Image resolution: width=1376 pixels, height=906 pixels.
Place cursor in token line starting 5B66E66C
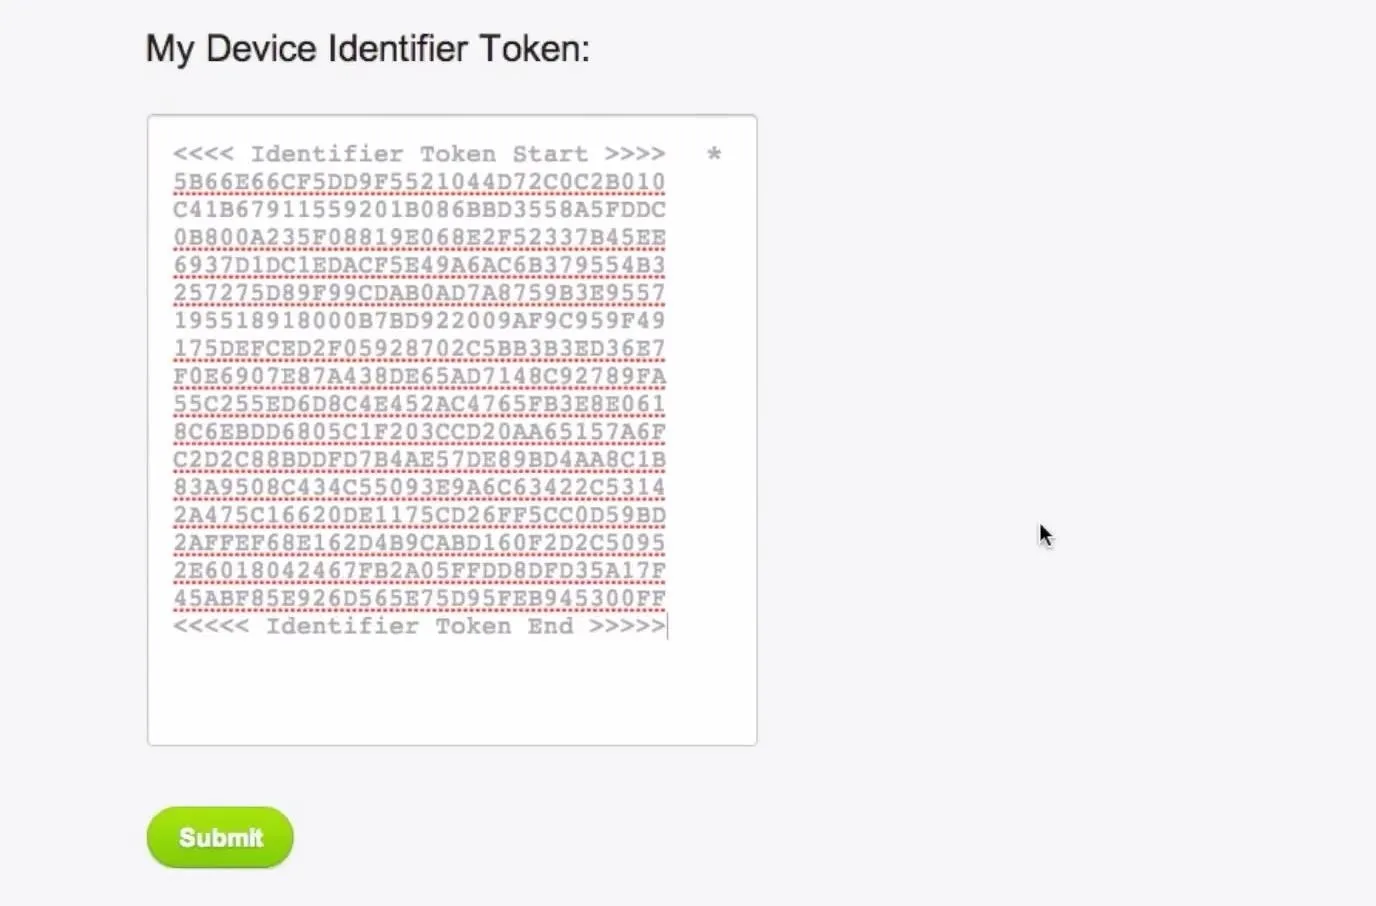click(x=419, y=182)
